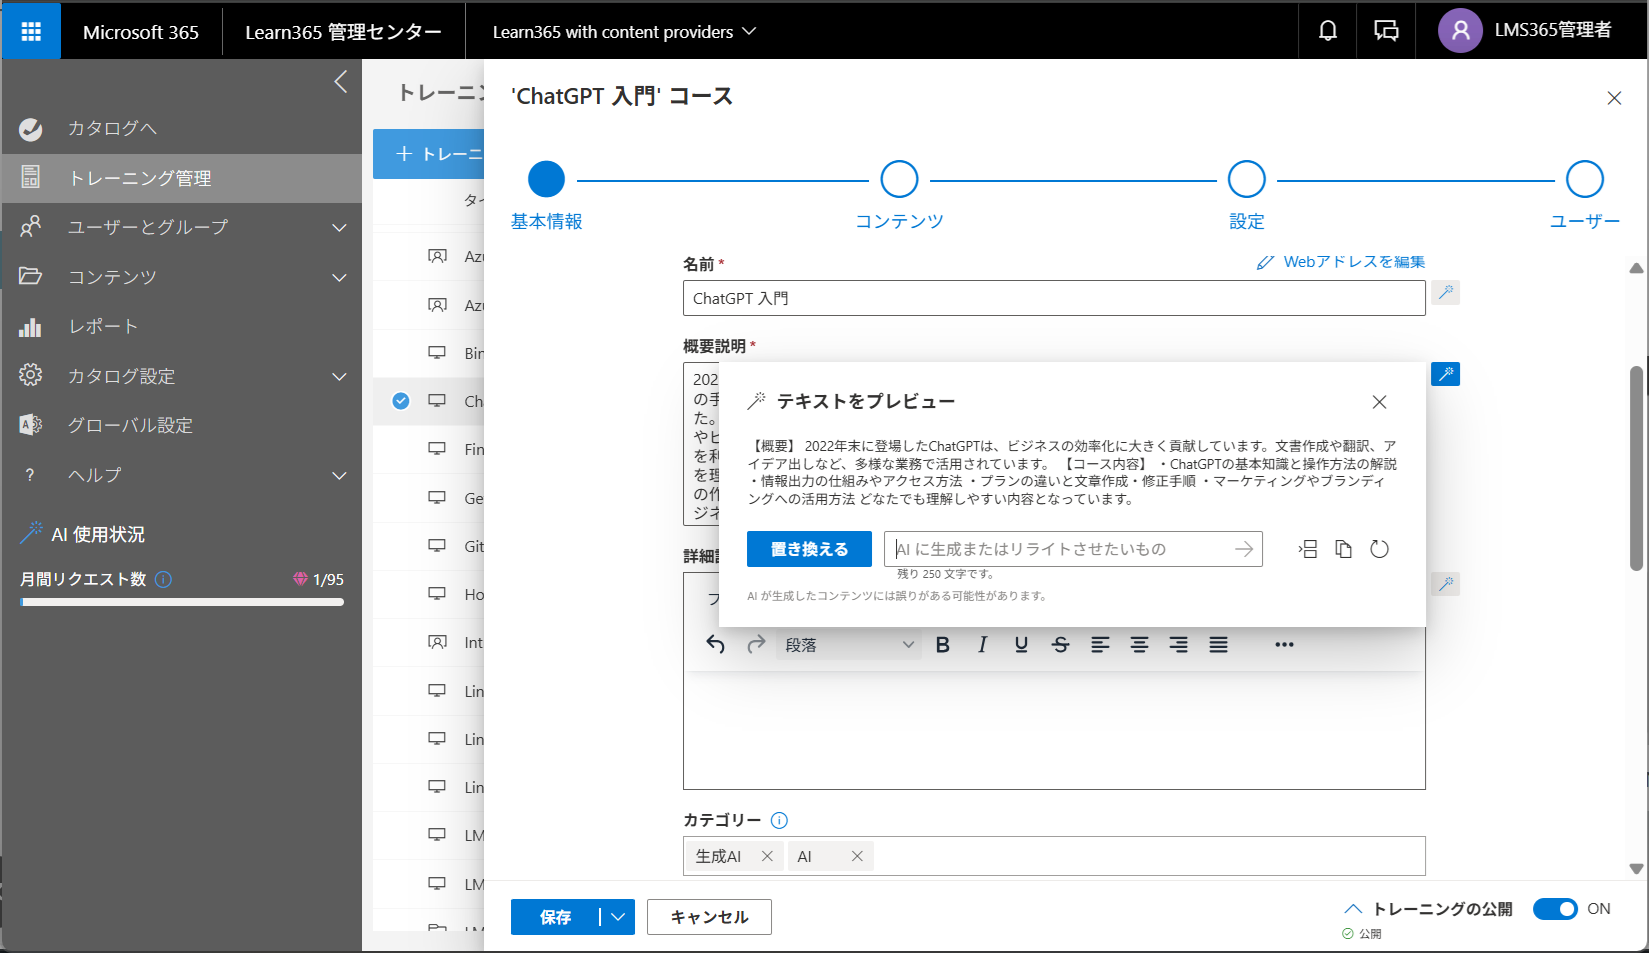Justify text alignment
Viewport: 1649px width, 953px height.
(x=1218, y=645)
